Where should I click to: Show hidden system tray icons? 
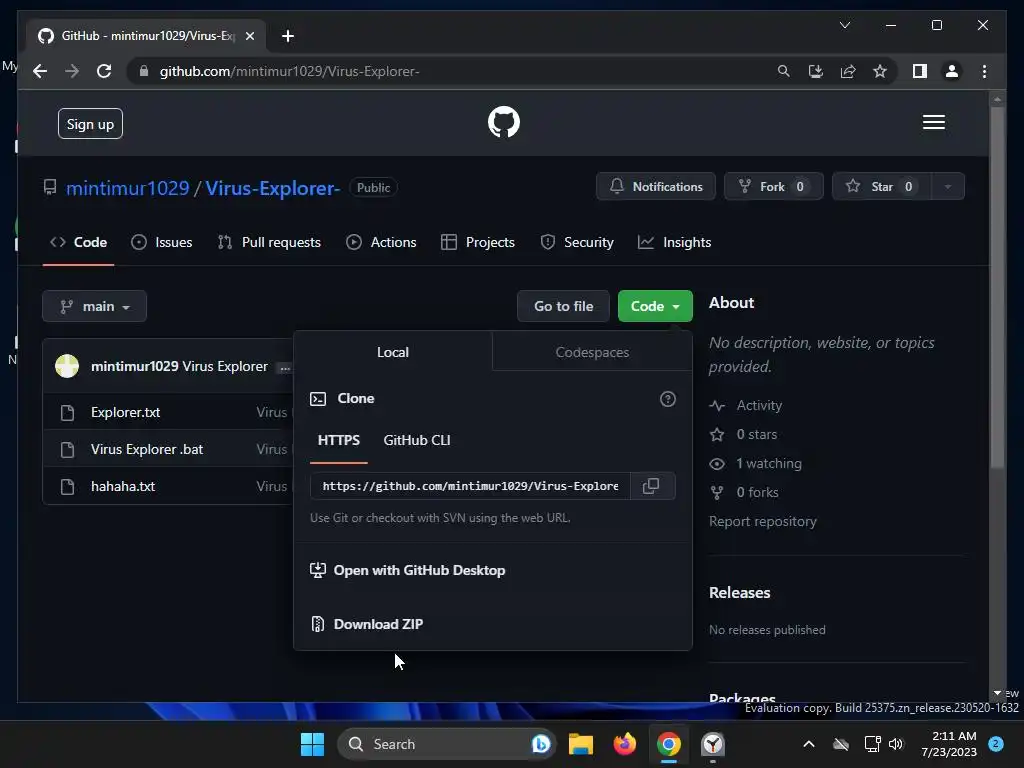808,744
